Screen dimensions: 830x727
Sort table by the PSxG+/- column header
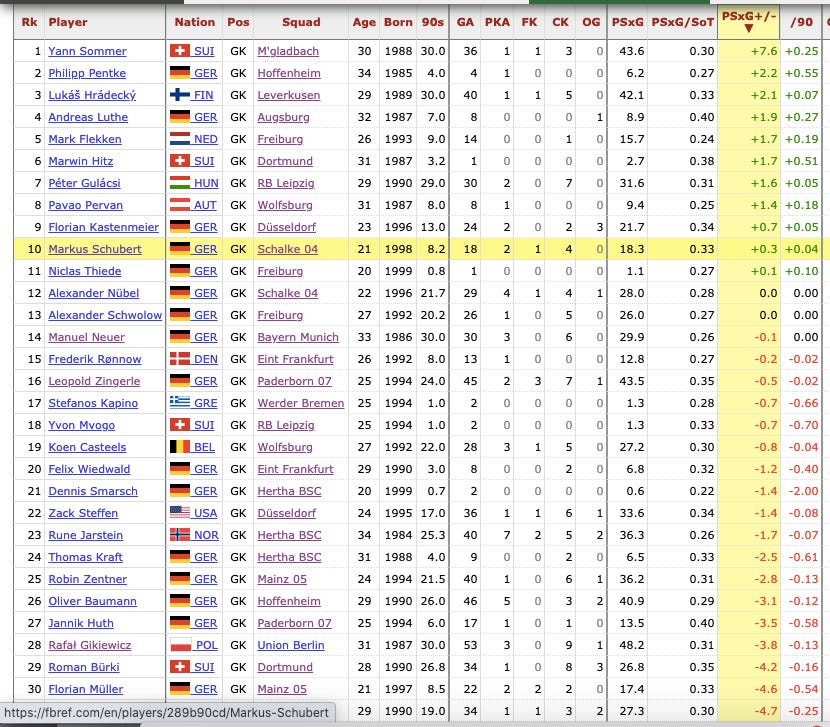pyautogui.click(x=747, y=21)
